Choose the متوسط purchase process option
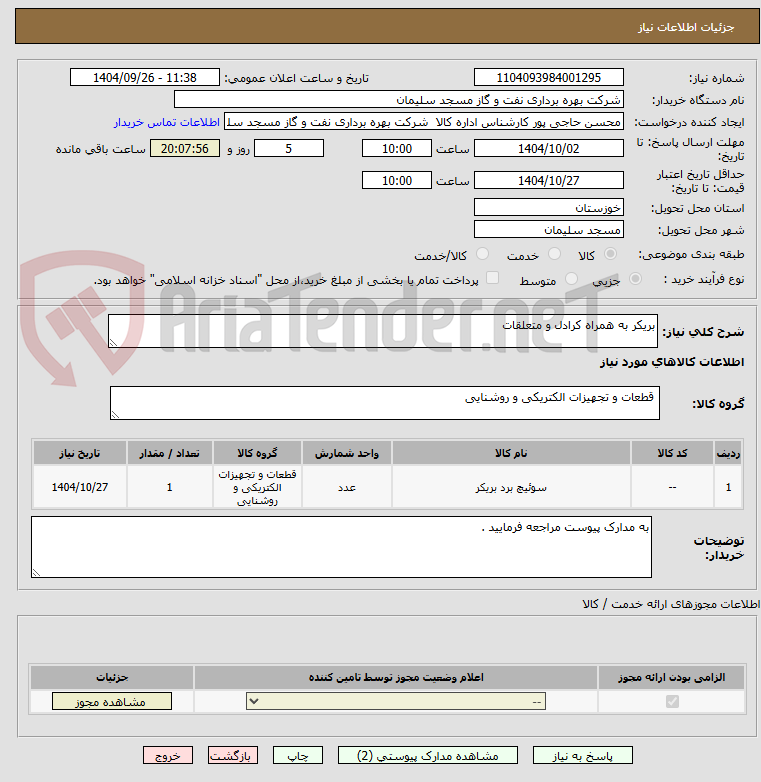 pos(571,279)
